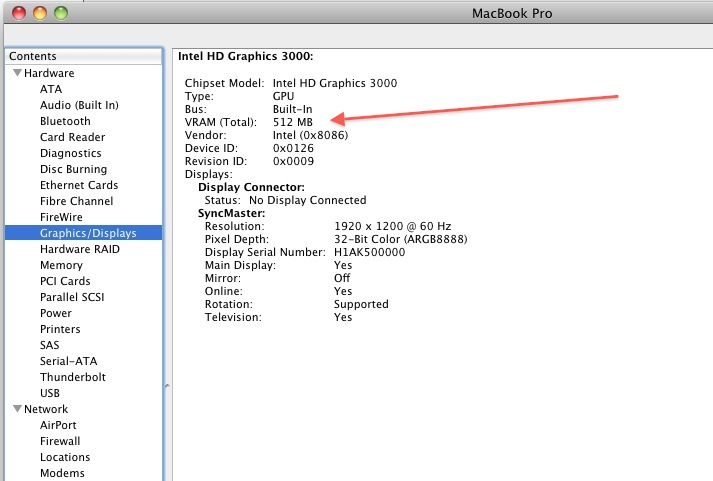This screenshot has width=713, height=481.
Task: Click the Rotation value Supported
Action: (x=361, y=304)
